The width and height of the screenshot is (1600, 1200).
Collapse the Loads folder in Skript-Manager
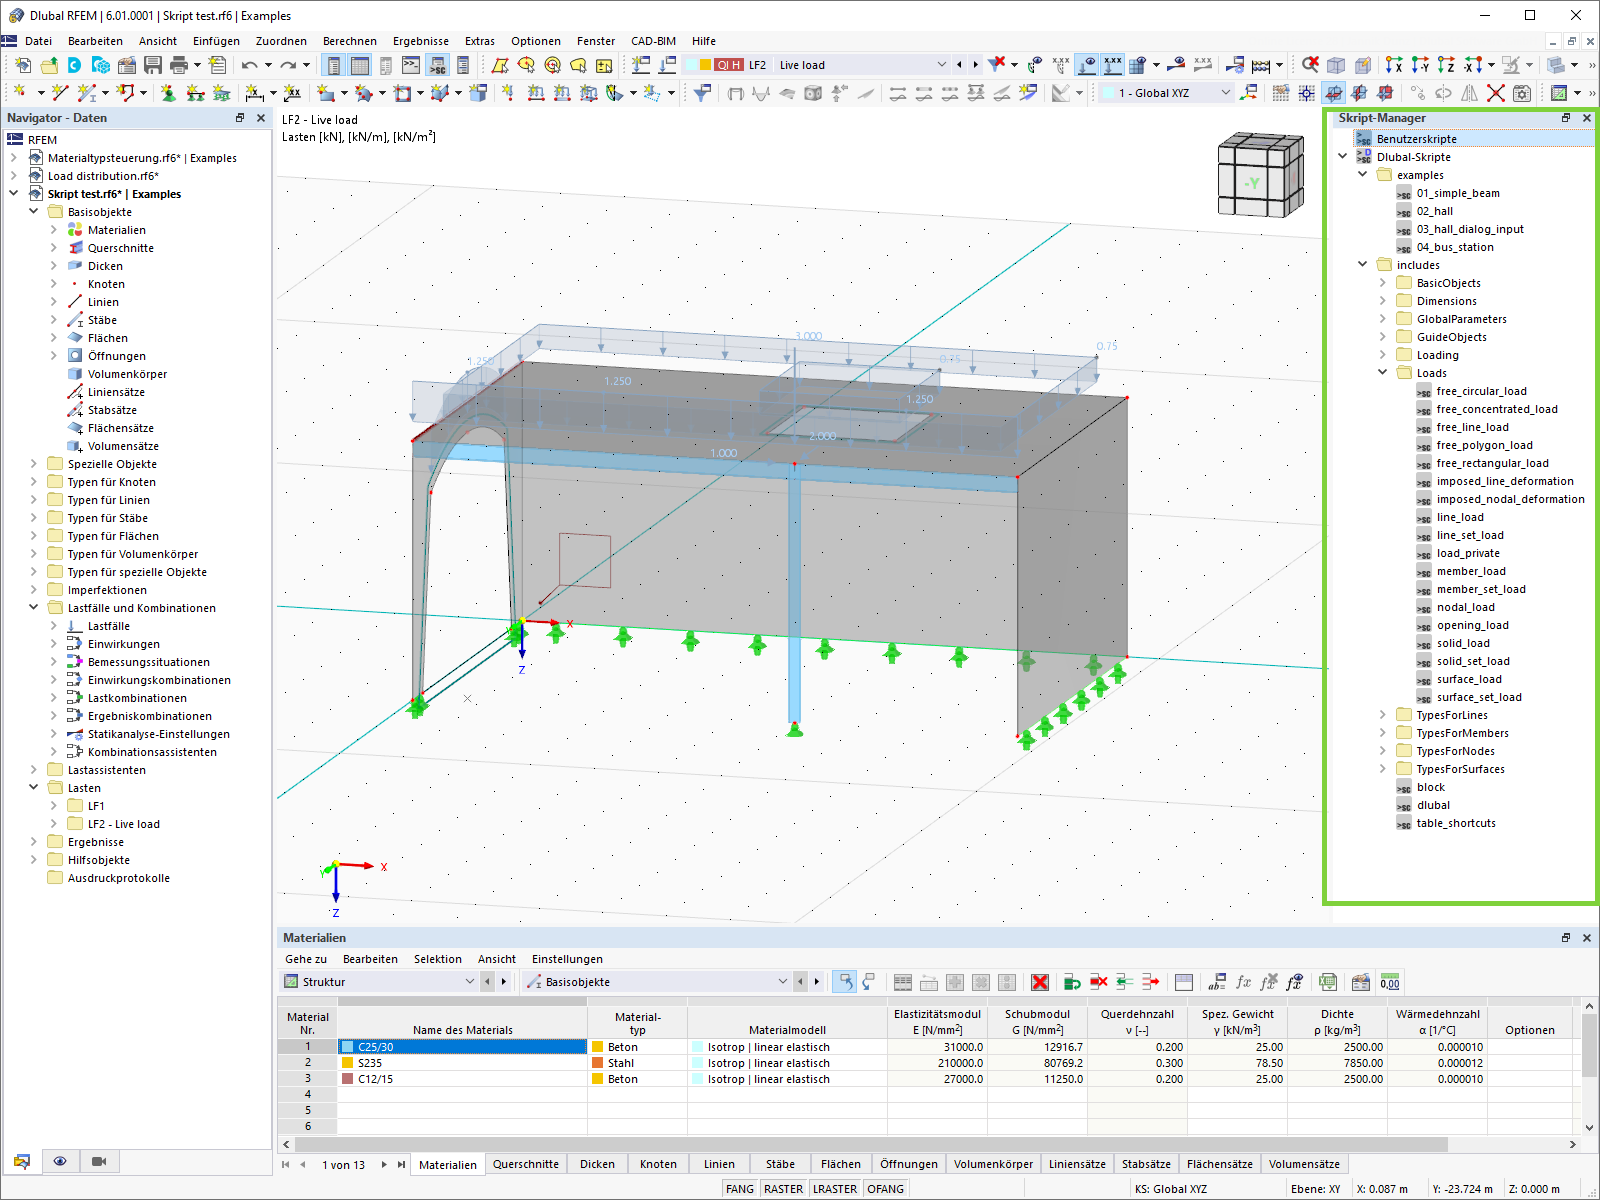1383,373
